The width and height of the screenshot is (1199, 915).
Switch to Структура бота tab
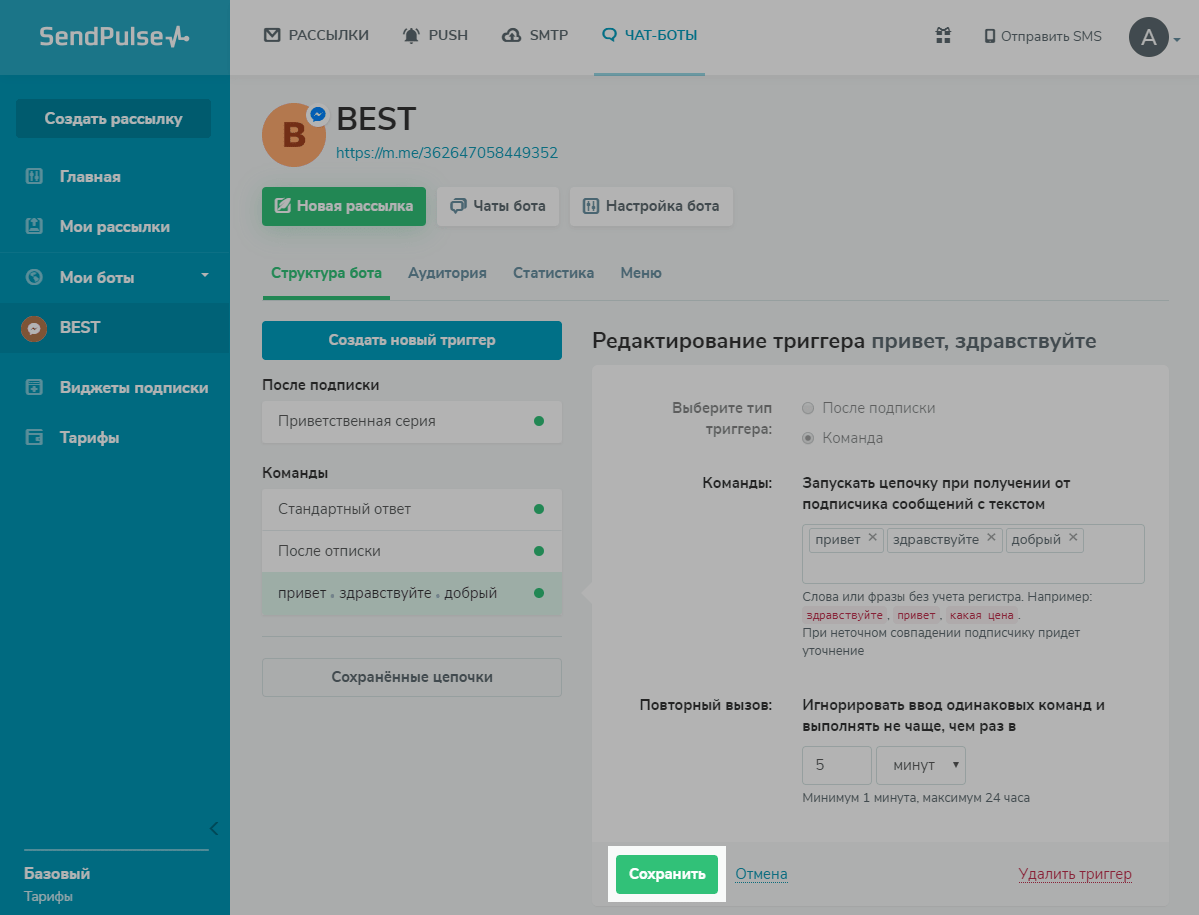tap(326, 273)
